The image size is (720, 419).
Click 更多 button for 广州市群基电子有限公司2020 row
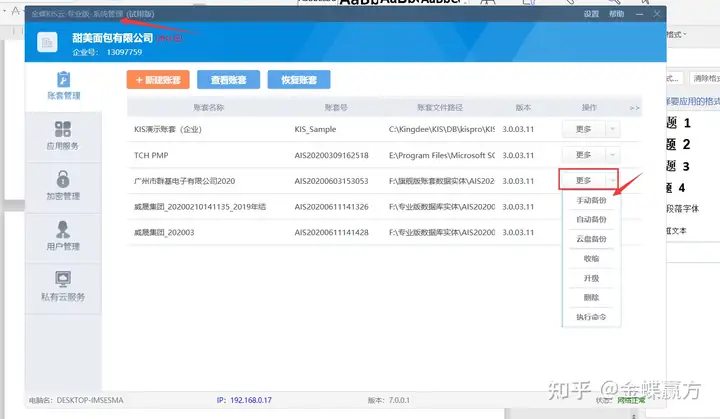[x=584, y=181]
